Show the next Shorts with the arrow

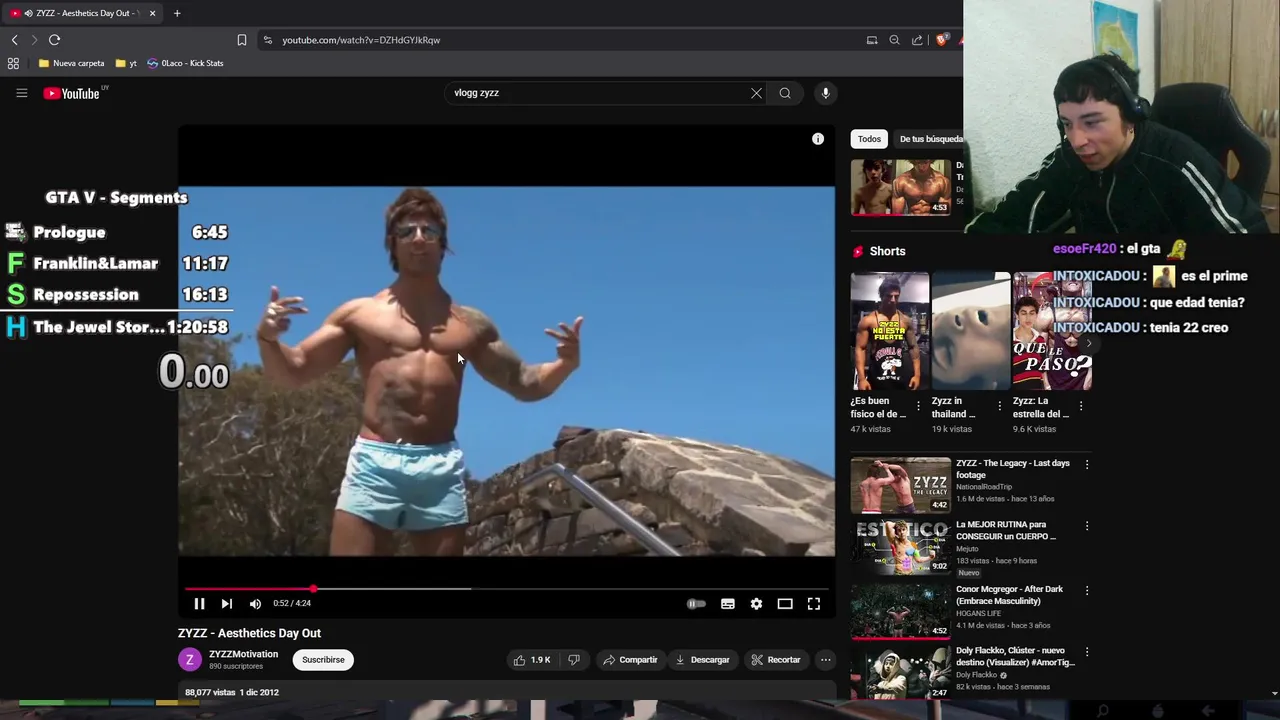1088,343
